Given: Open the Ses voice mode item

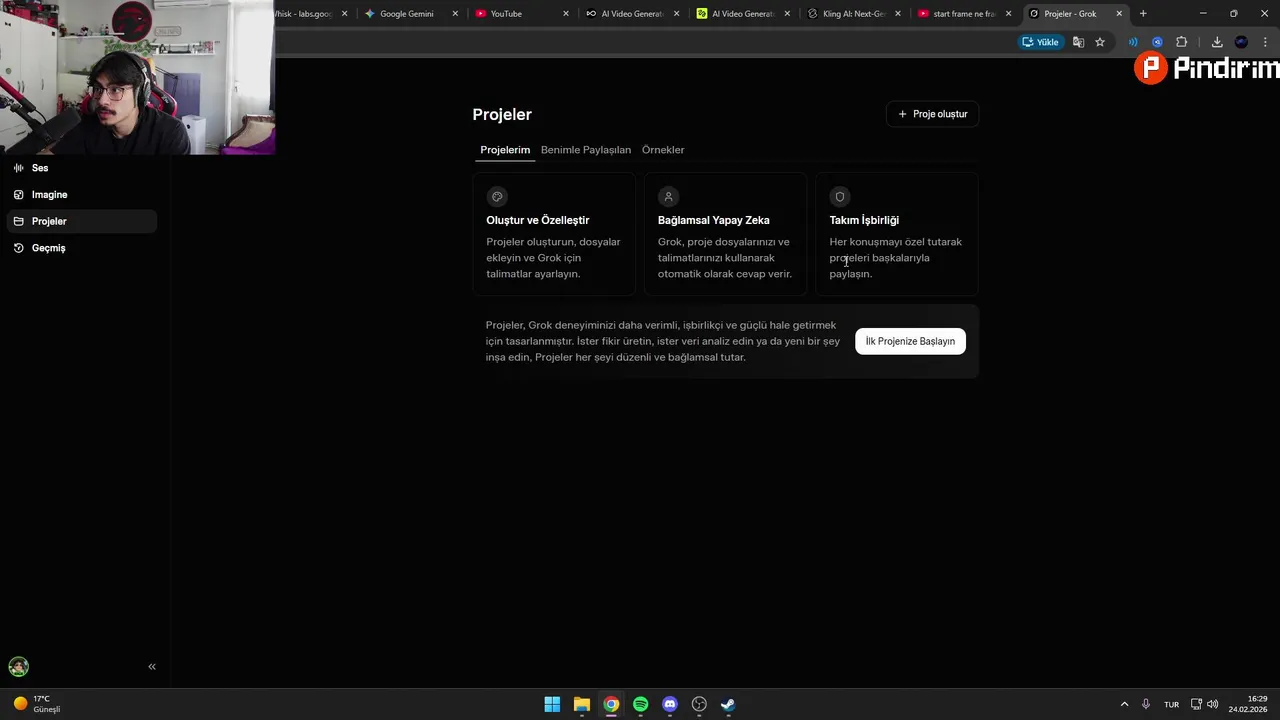Looking at the screenshot, I should pyautogui.click(x=80, y=168).
